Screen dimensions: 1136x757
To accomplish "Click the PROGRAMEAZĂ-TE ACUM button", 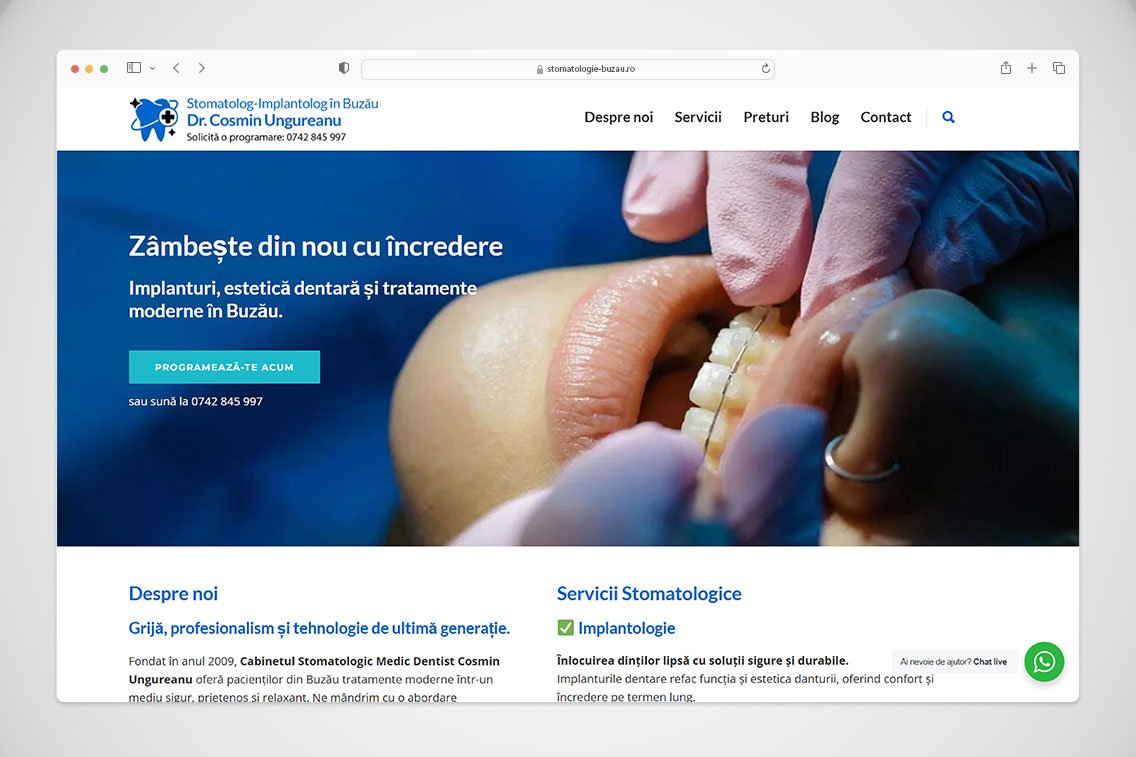I will 225,367.
